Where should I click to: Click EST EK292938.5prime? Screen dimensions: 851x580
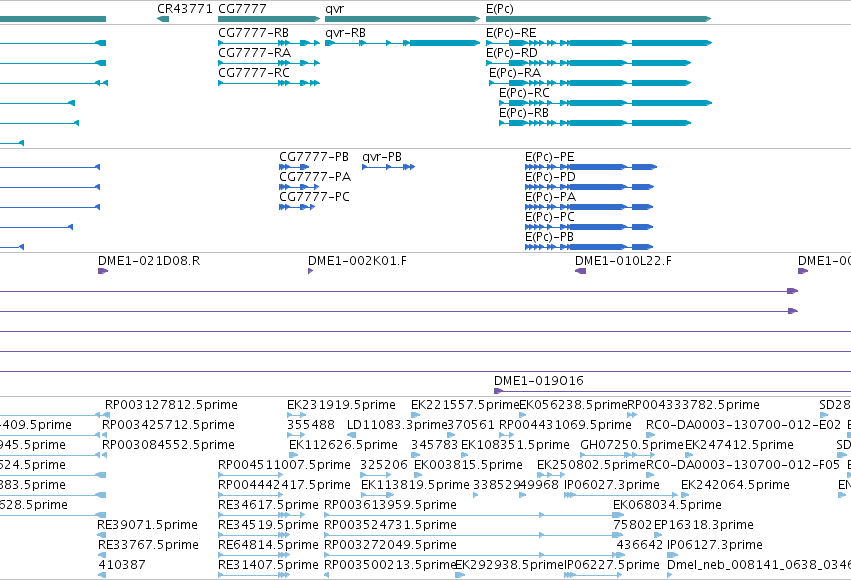point(460,575)
